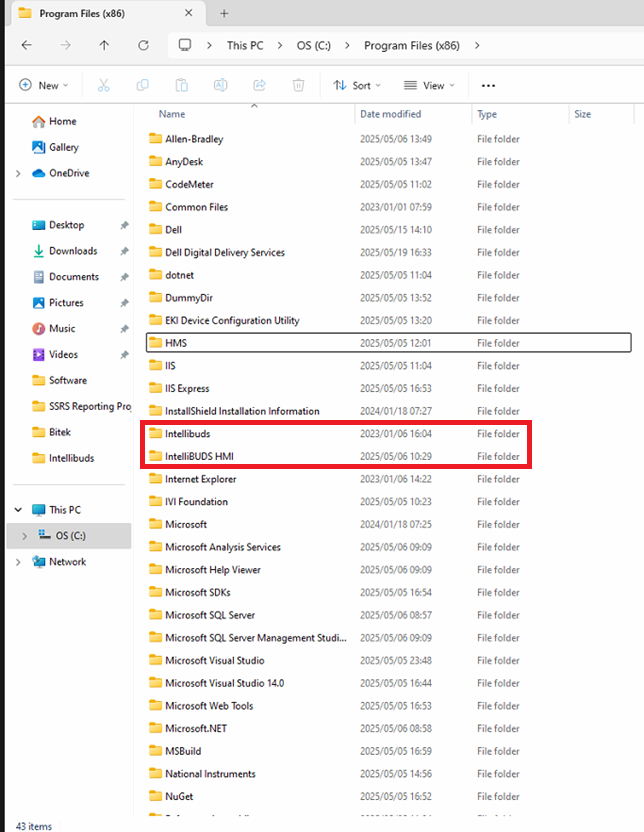644x832 pixels.
Task: Click This PC in address bar
Action: [245, 46]
